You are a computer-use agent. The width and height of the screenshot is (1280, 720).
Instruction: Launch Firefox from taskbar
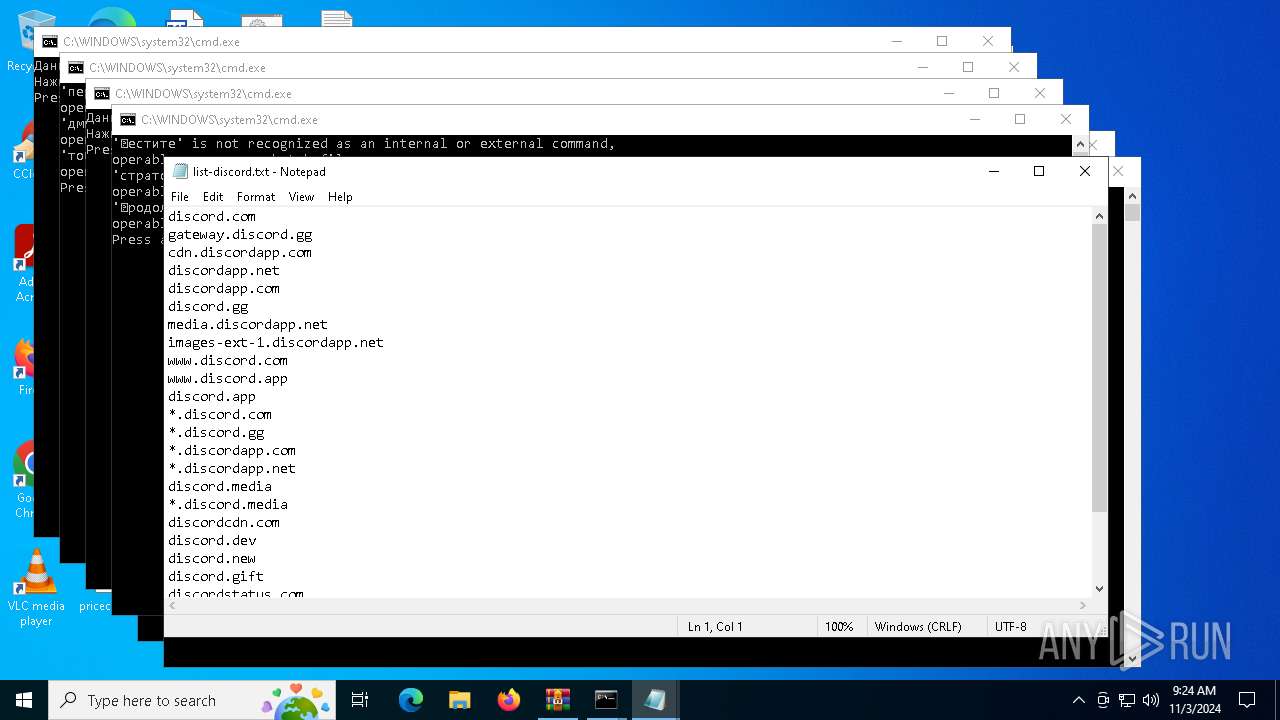click(509, 700)
